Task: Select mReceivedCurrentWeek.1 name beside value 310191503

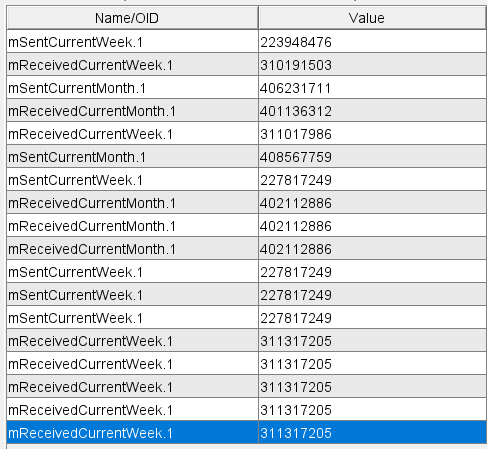Action: click(132, 65)
